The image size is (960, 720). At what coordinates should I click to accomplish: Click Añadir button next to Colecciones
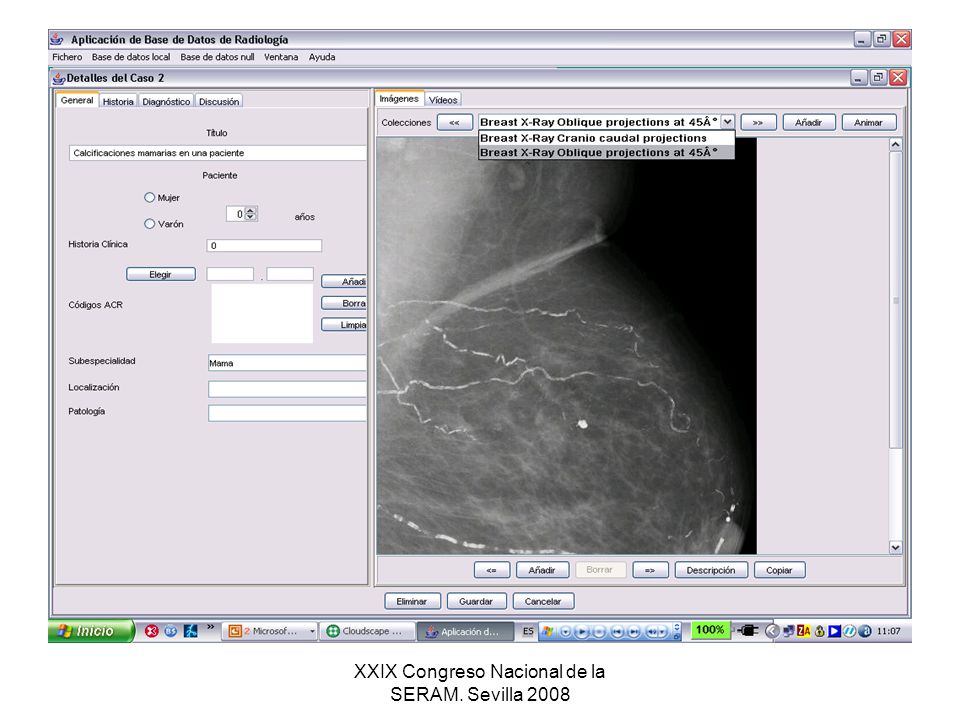coord(809,122)
